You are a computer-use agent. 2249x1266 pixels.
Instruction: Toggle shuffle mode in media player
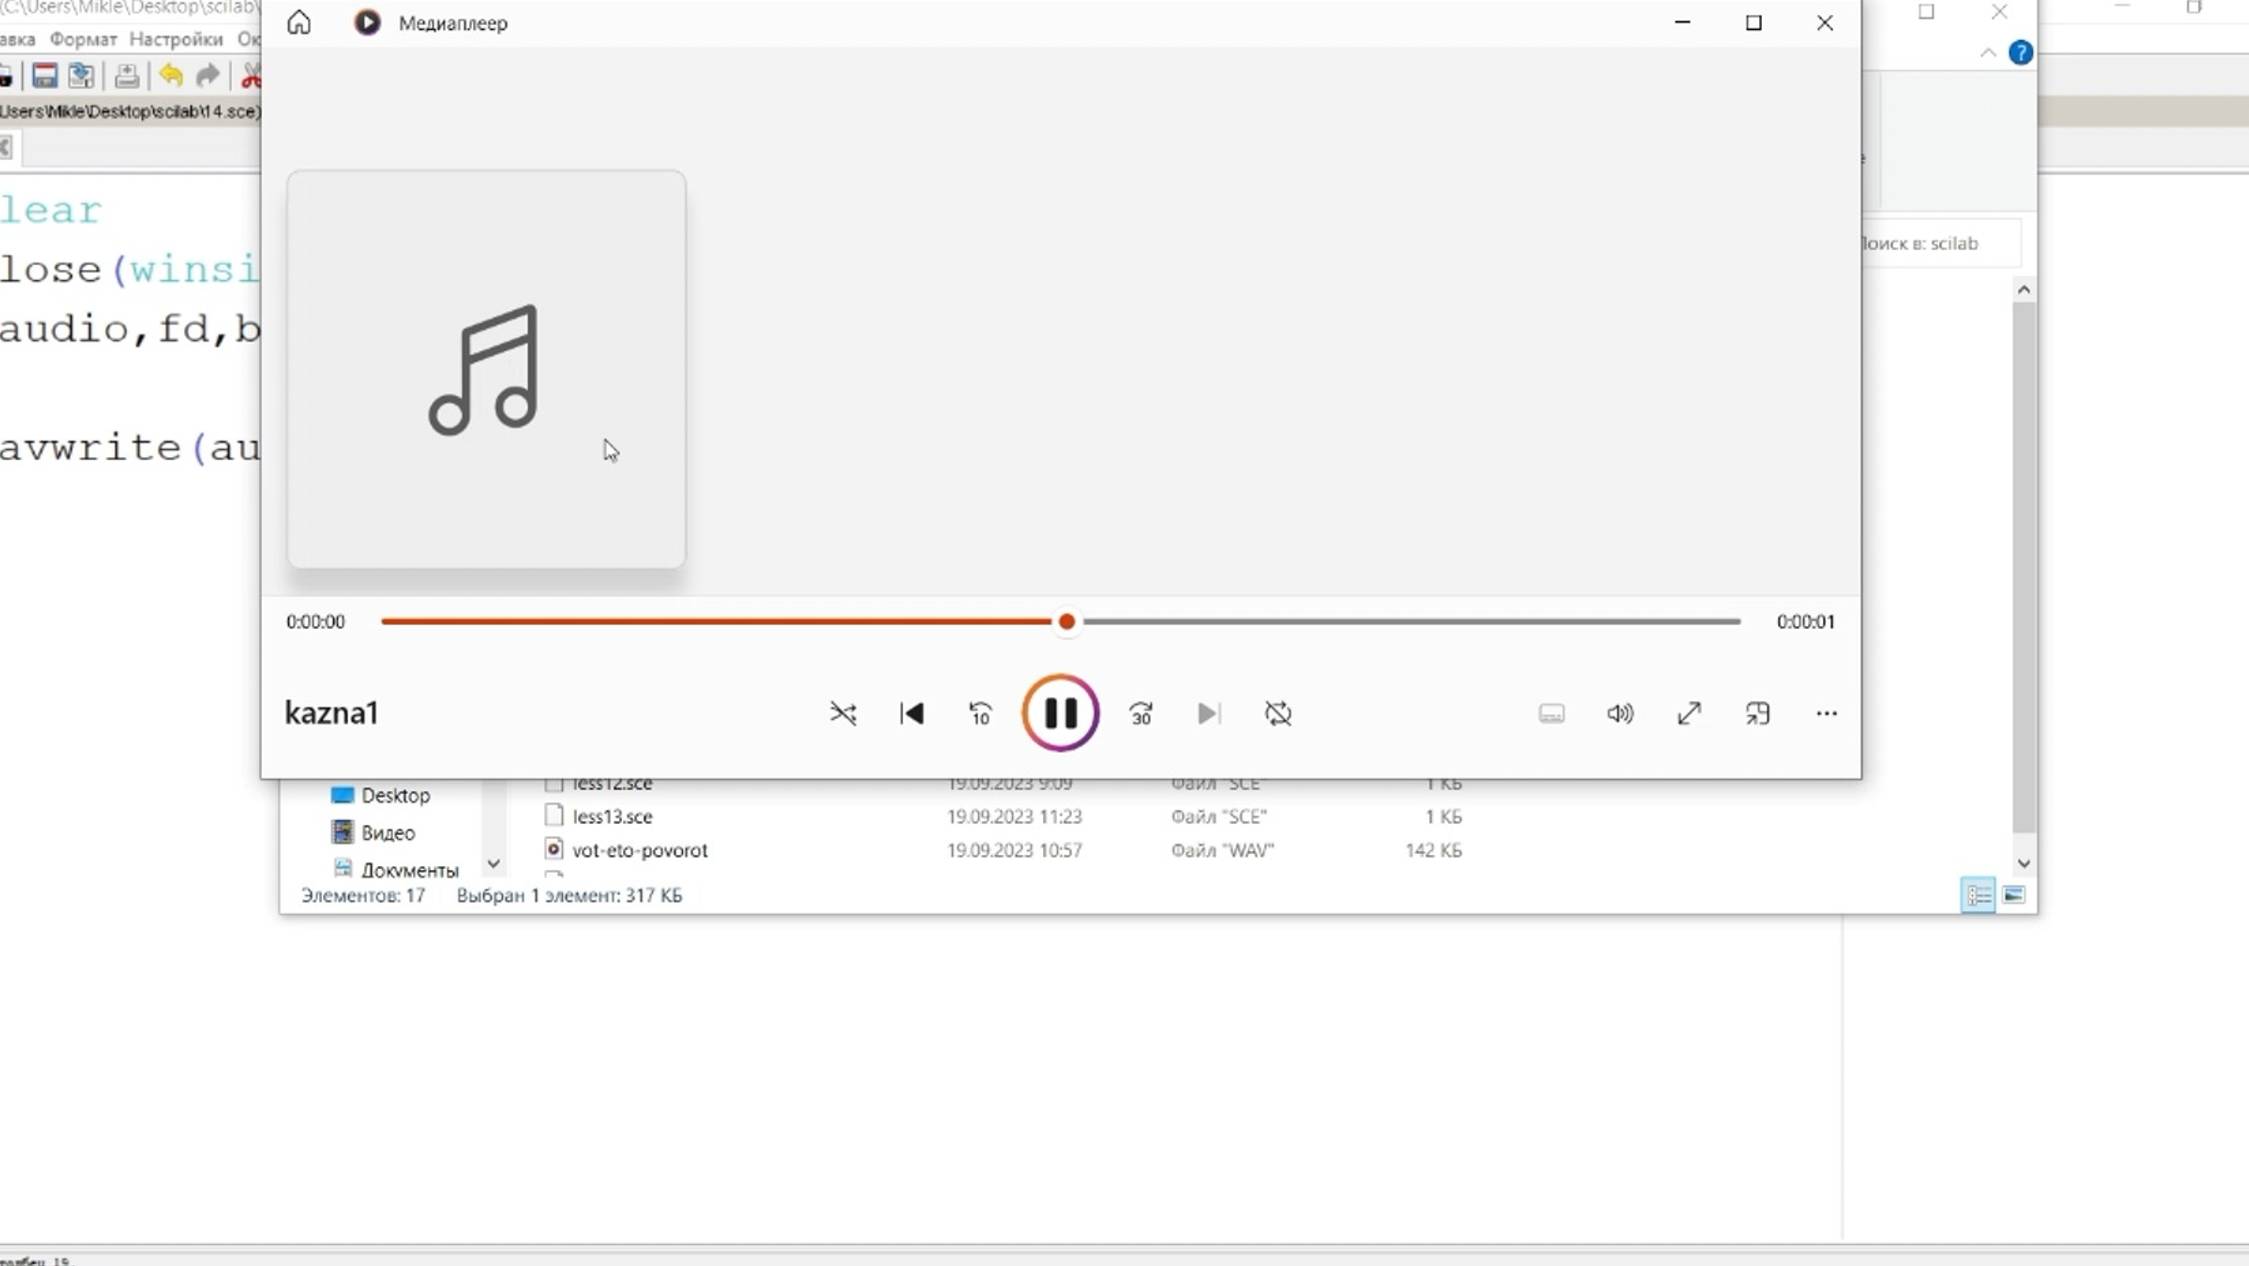point(843,713)
